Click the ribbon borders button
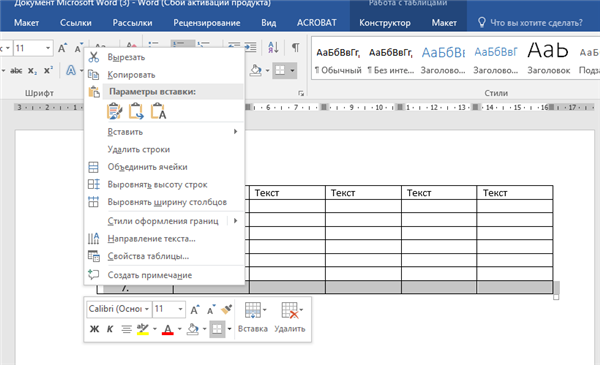Viewport: 600px width, 365px height. point(280,70)
